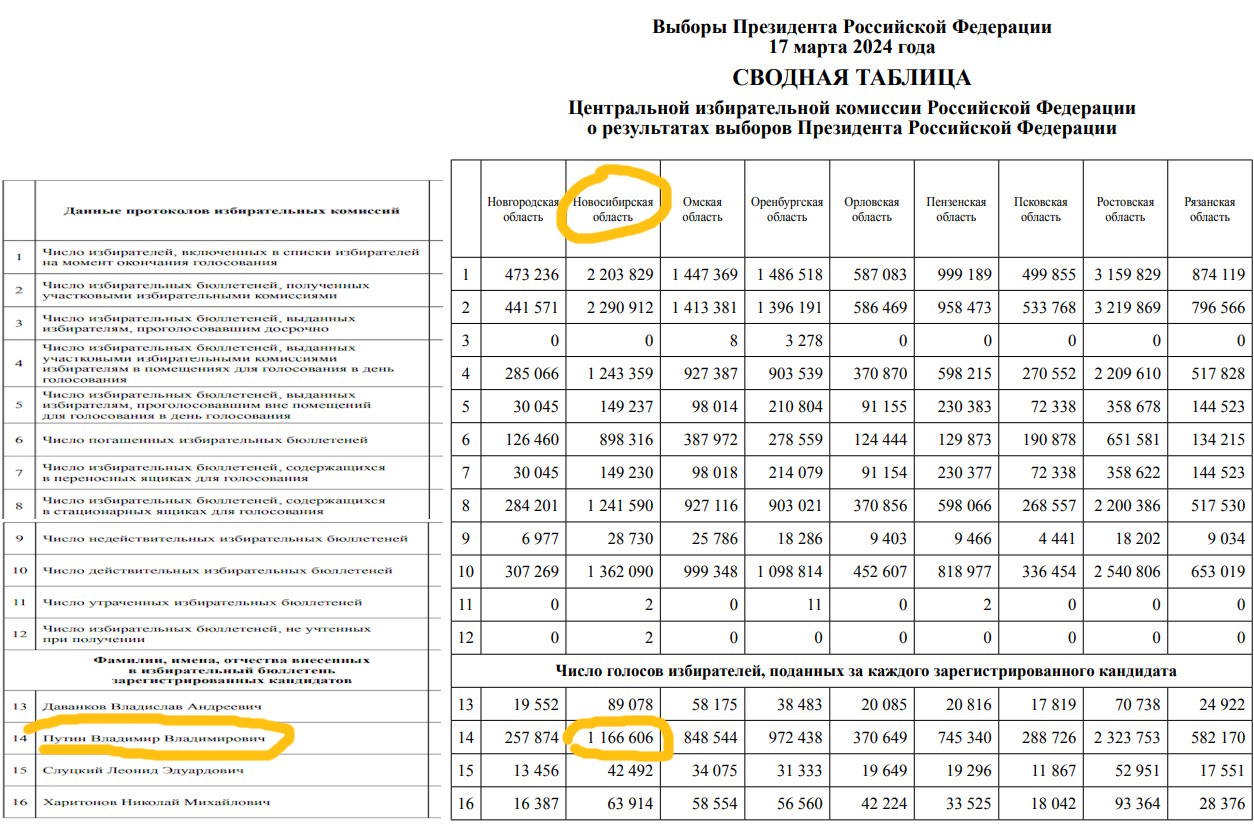Image resolution: width=1254 pixels, height=824 pixels.
Task: Click the Харитонов Николай Михайлович row label
Action: click(x=156, y=803)
